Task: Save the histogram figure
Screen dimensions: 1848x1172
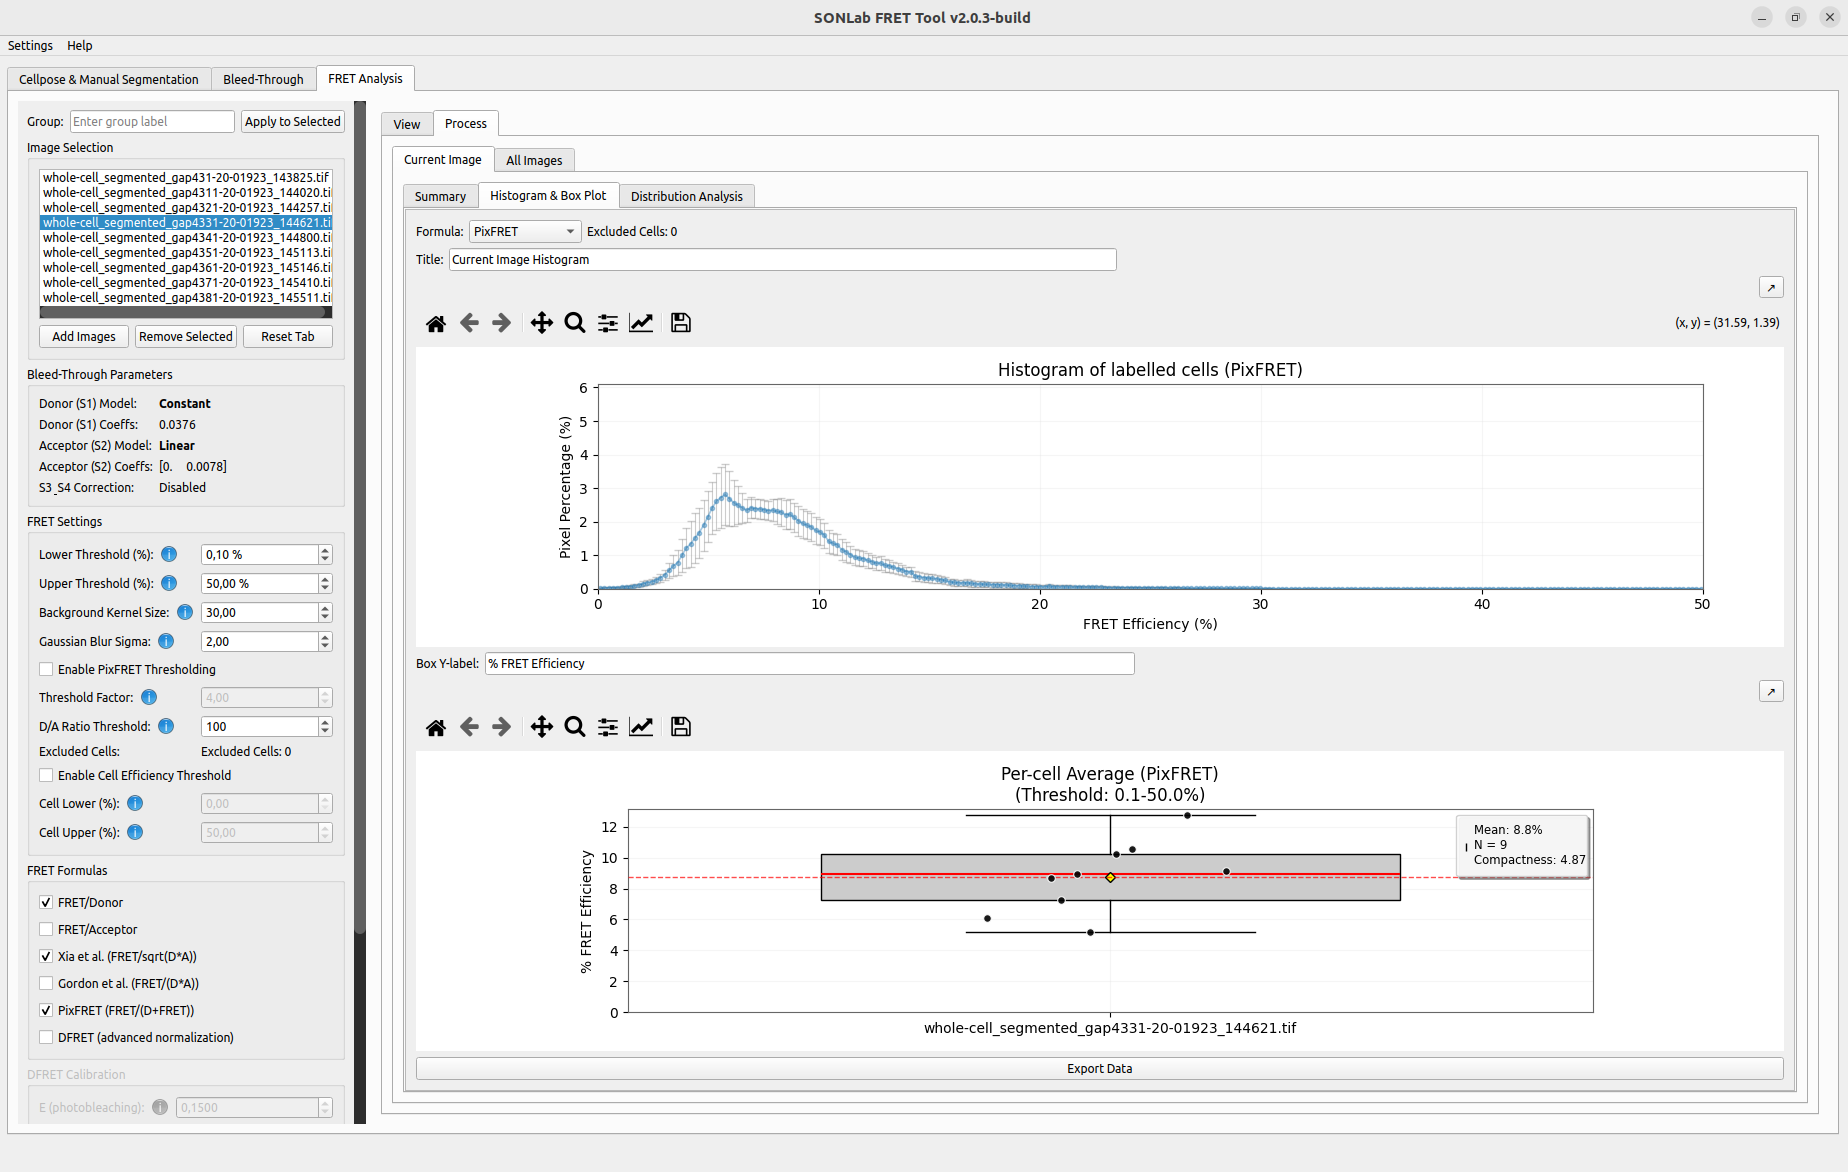Action: [x=681, y=323]
